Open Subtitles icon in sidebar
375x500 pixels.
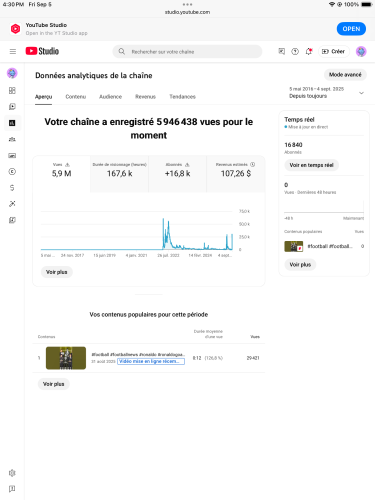12,155
